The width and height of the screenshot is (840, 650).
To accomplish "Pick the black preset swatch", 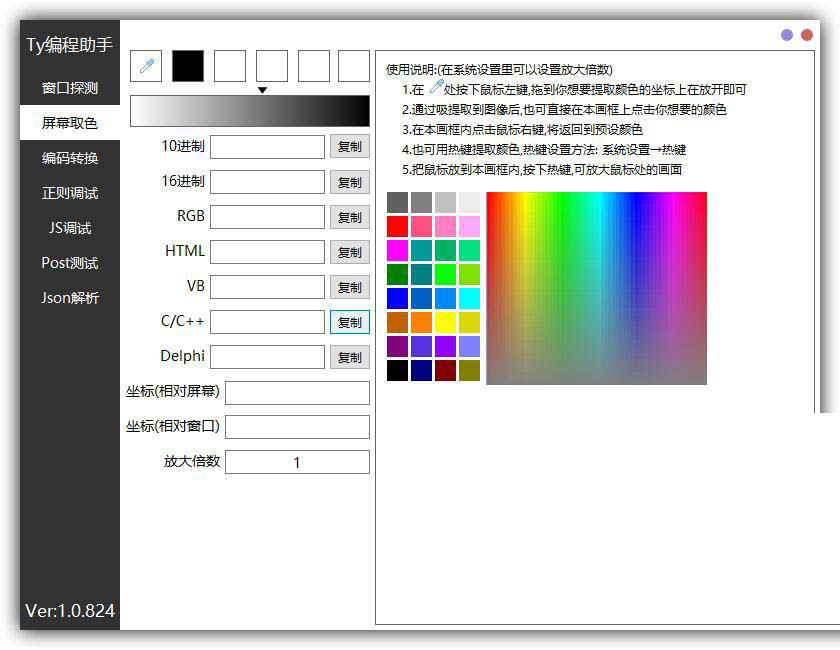I will click(398, 370).
